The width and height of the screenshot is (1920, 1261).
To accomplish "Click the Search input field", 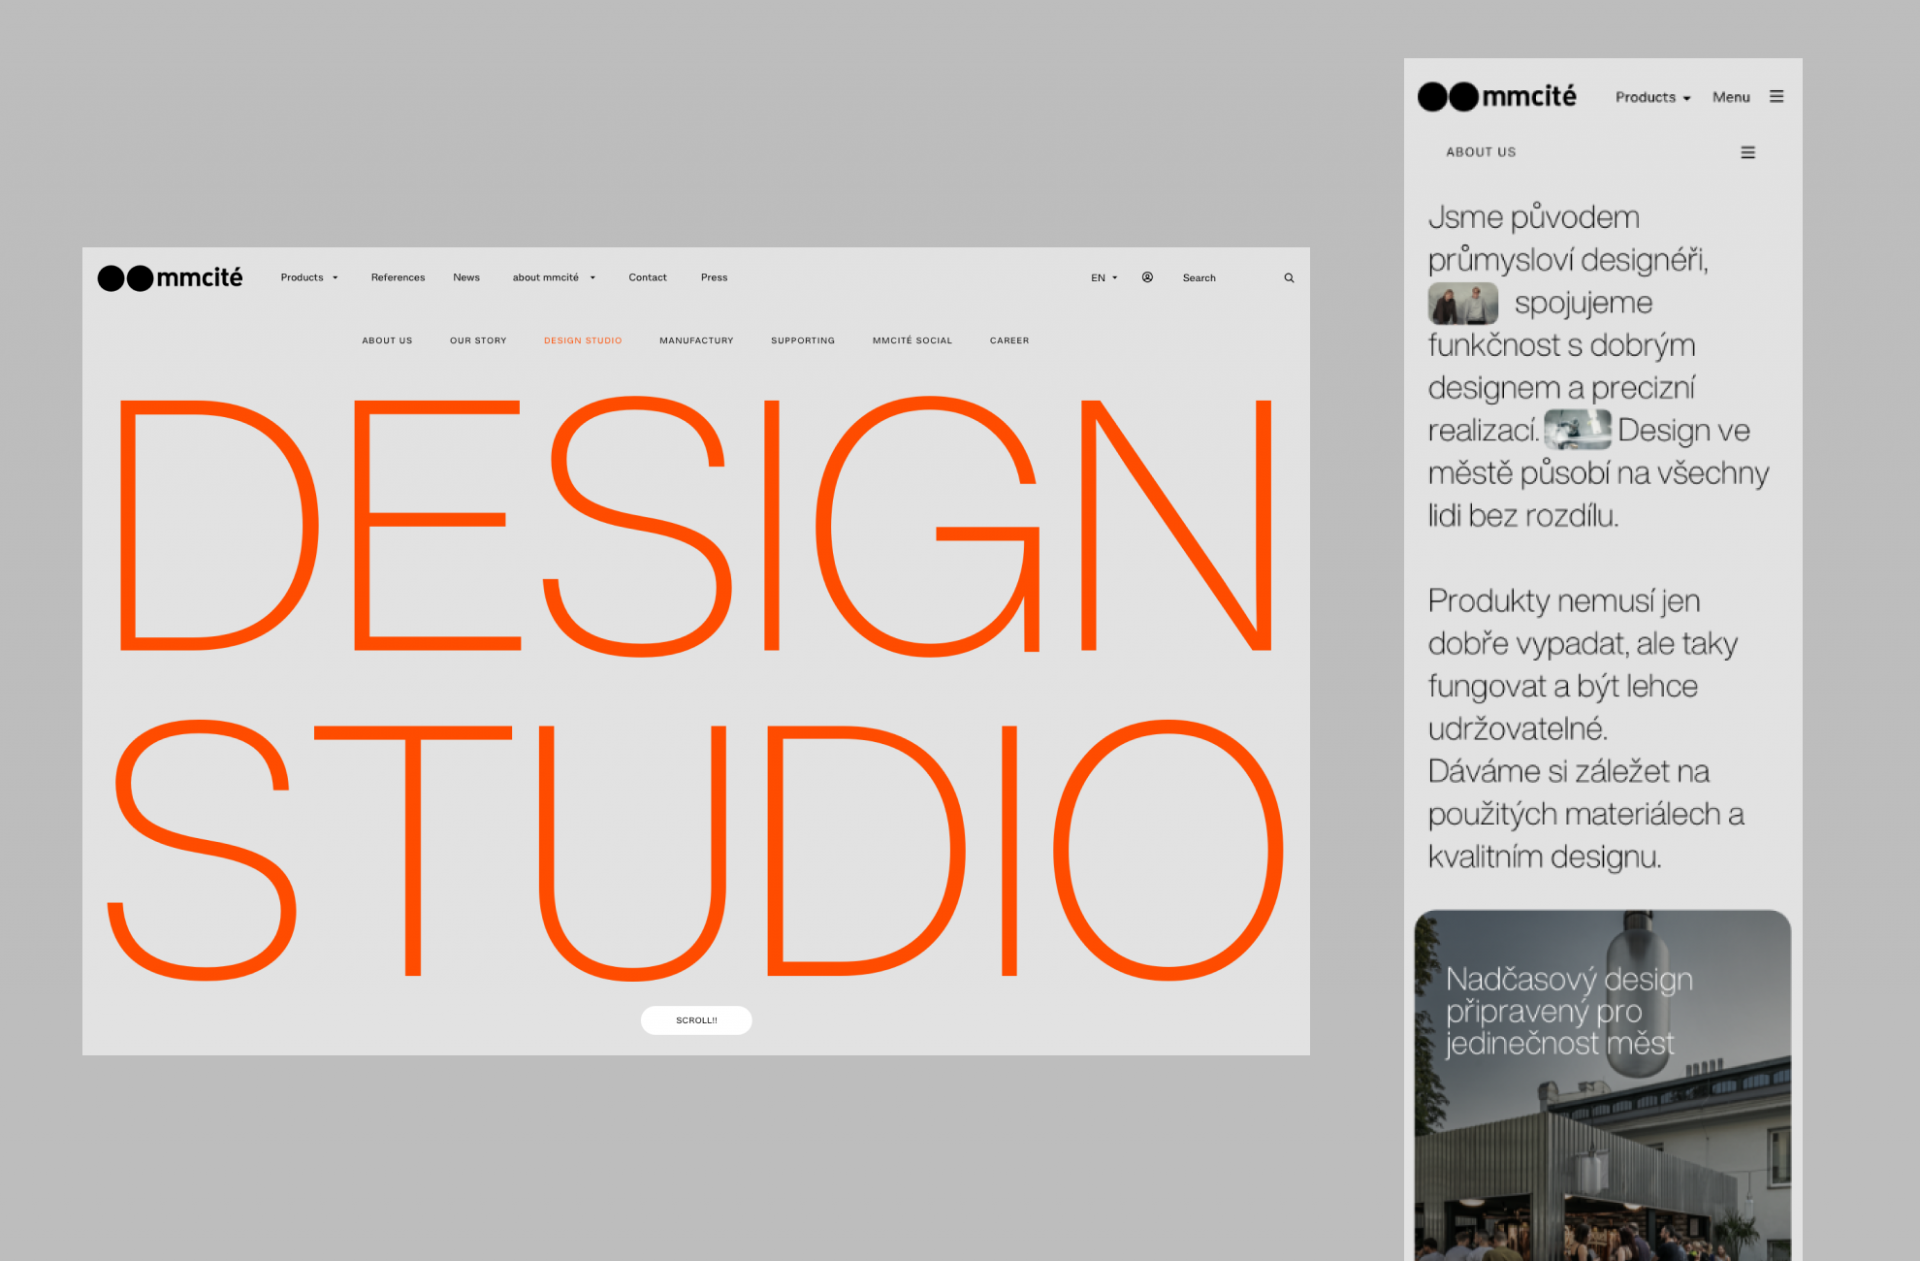I will pos(1225,278).
